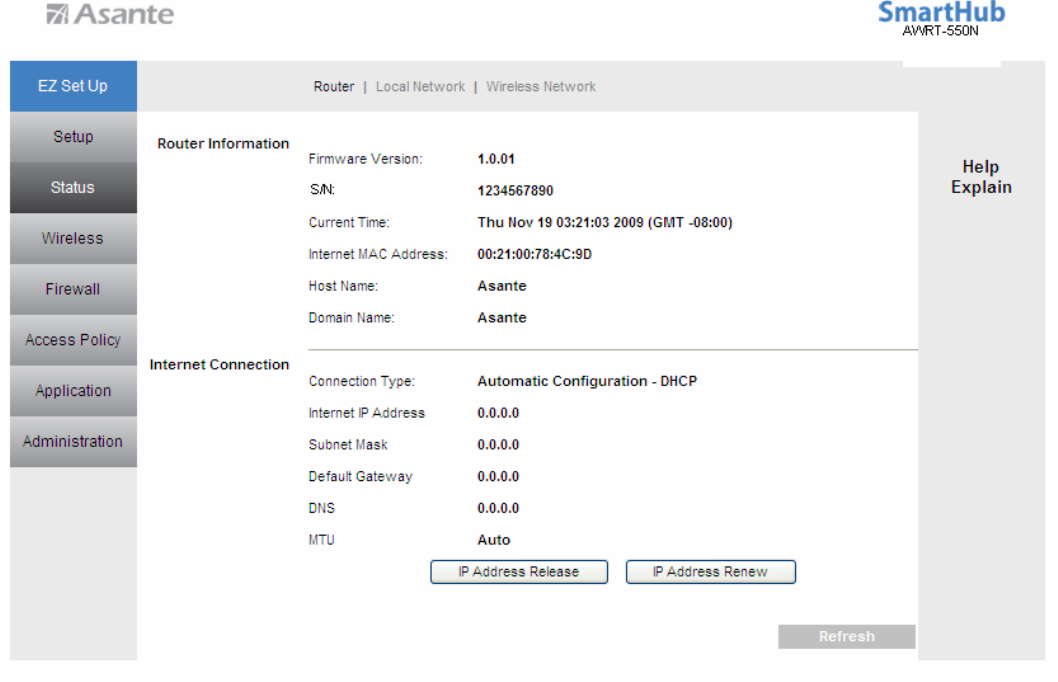Click the Default Gateway value 0.0.0.0

tap(498, 476)
